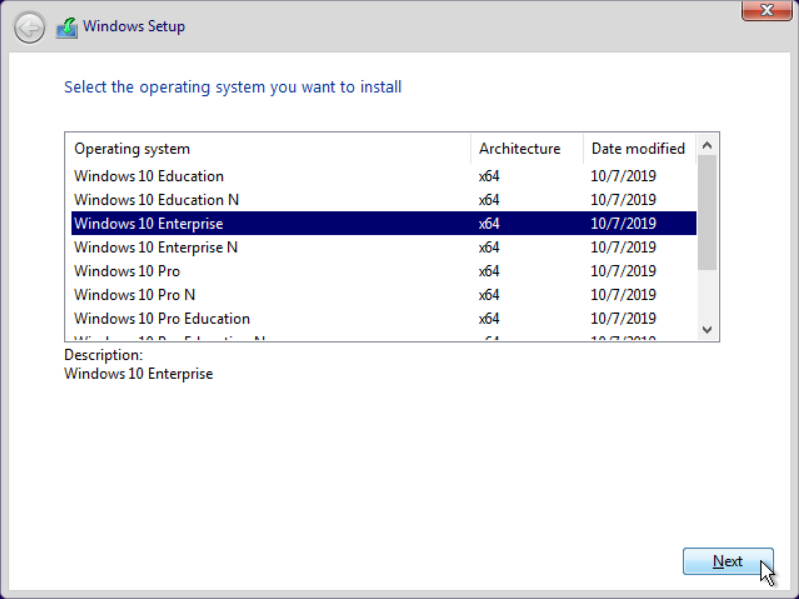Click Next to continue setup

(x=728, y=561)
